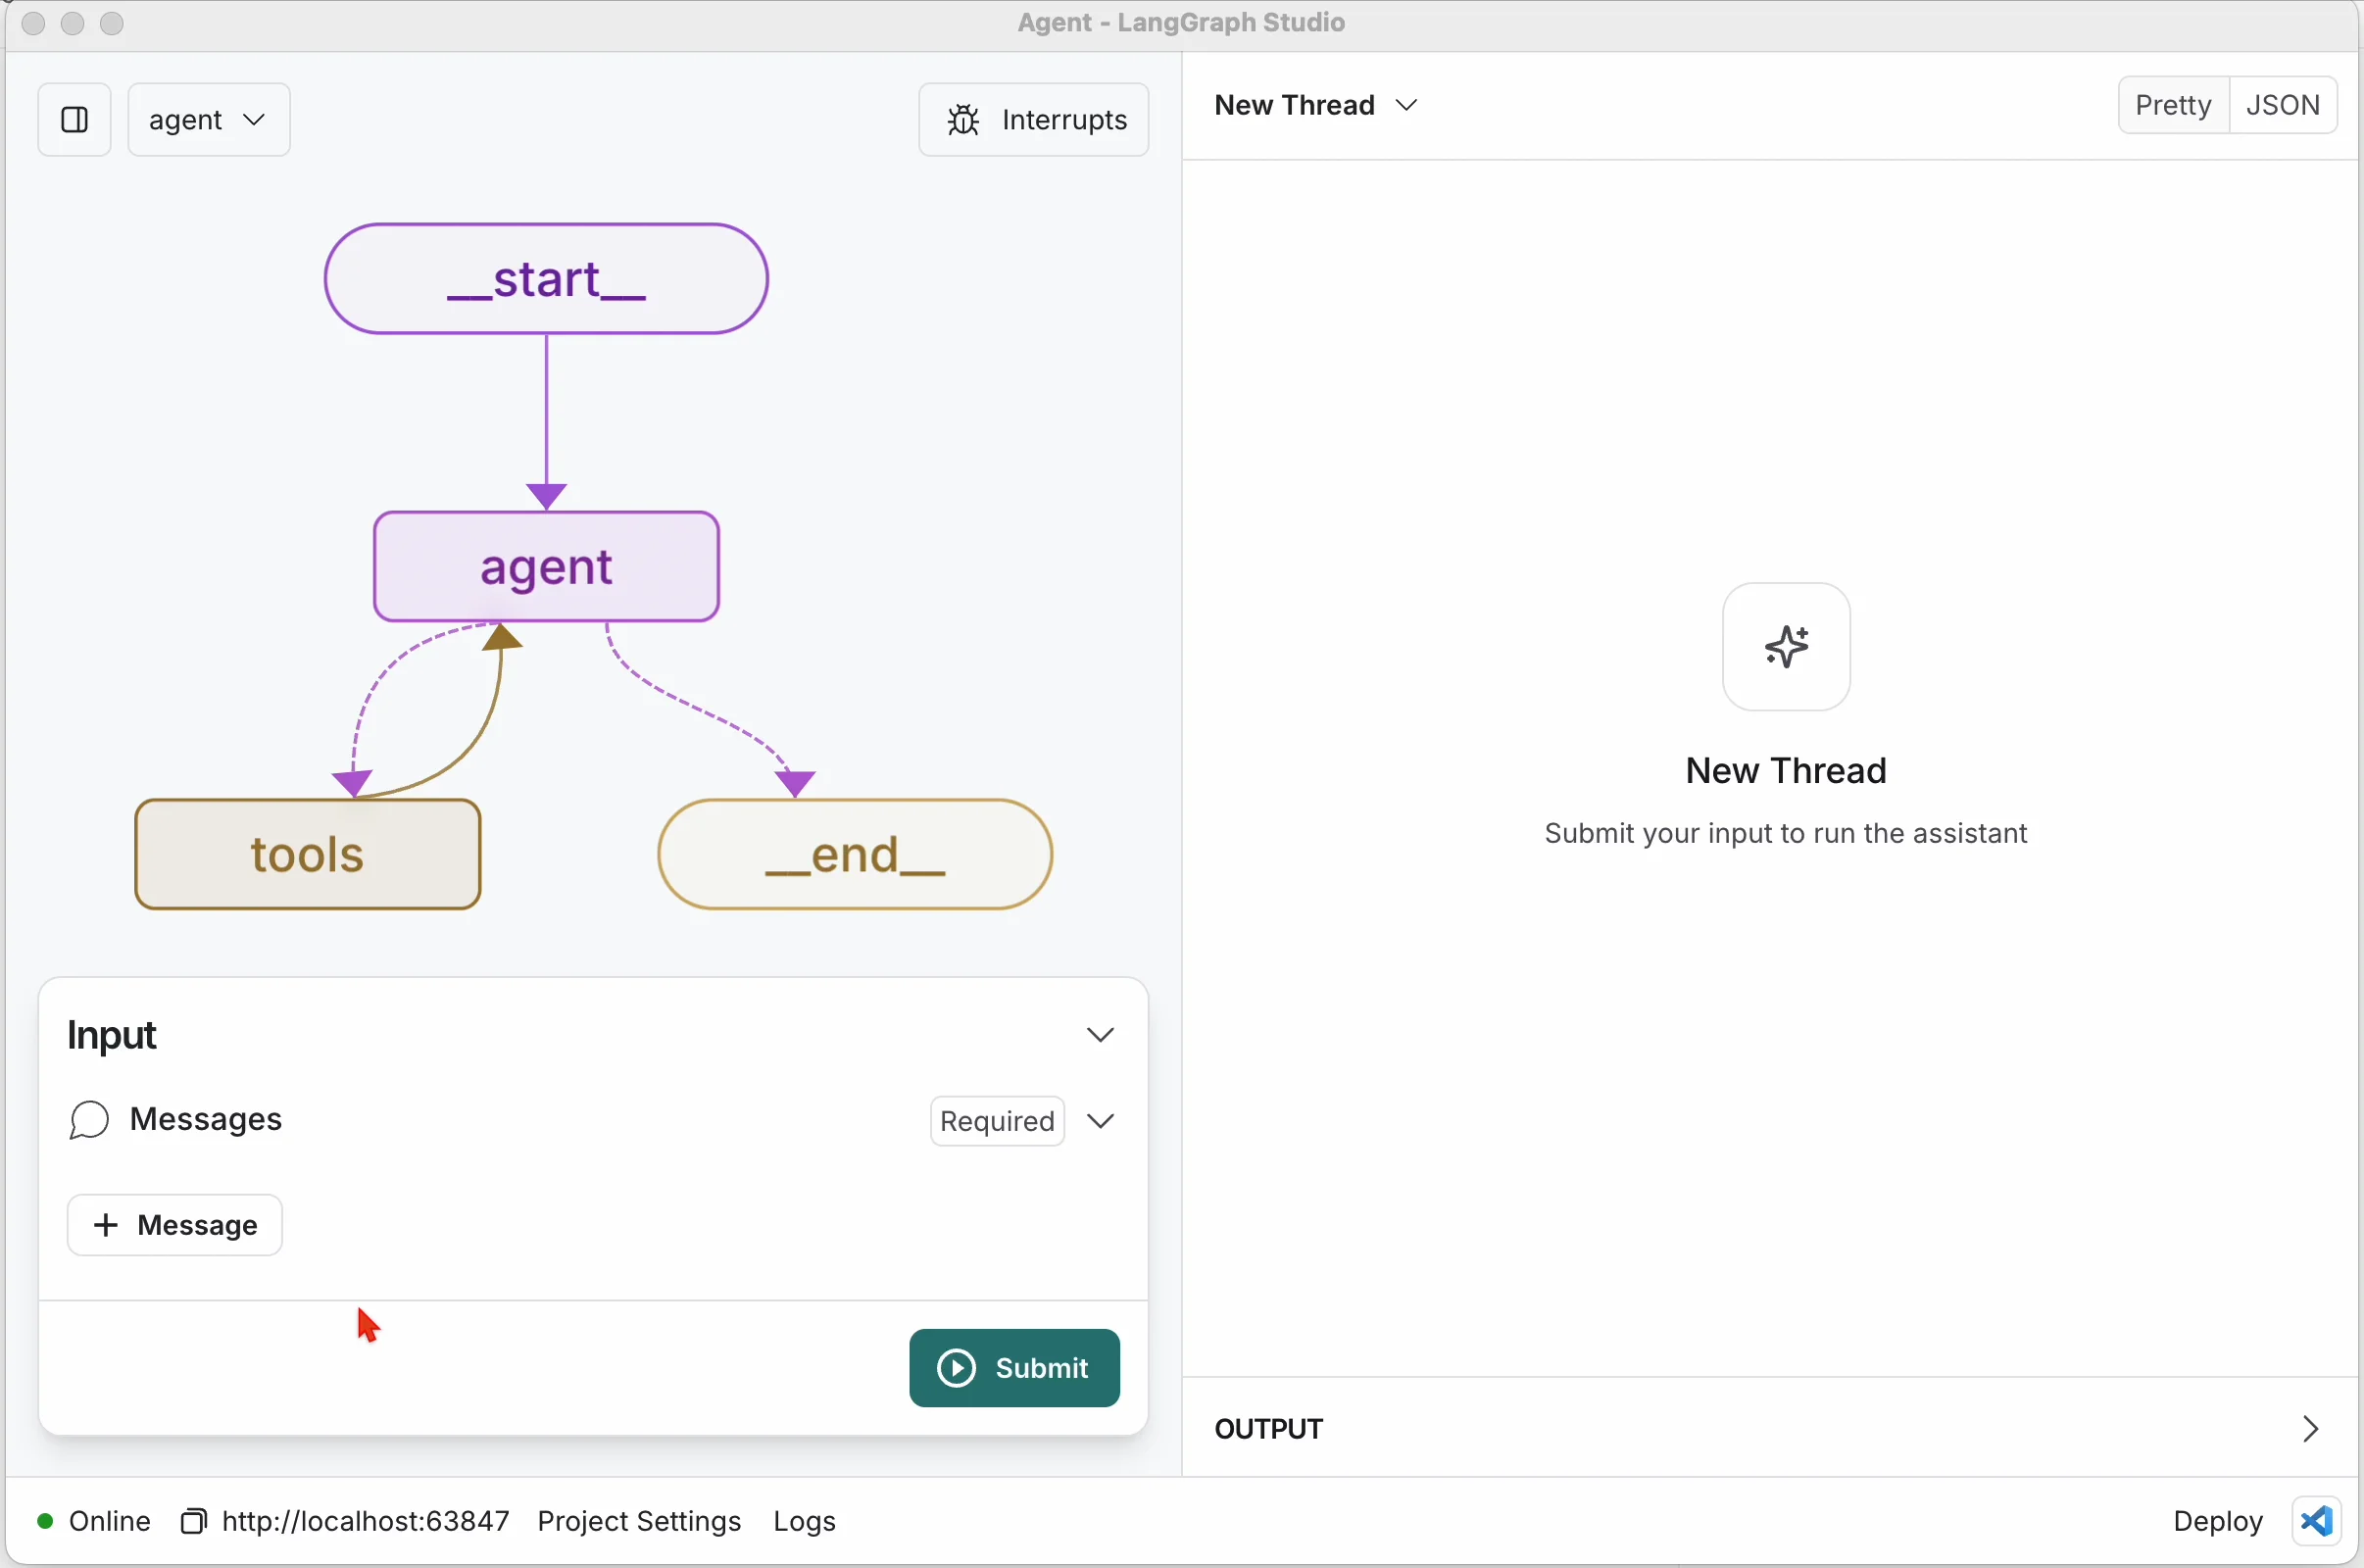Switch output view to JSON
Viewport: 2364px width, 1568px height.
2283,105
